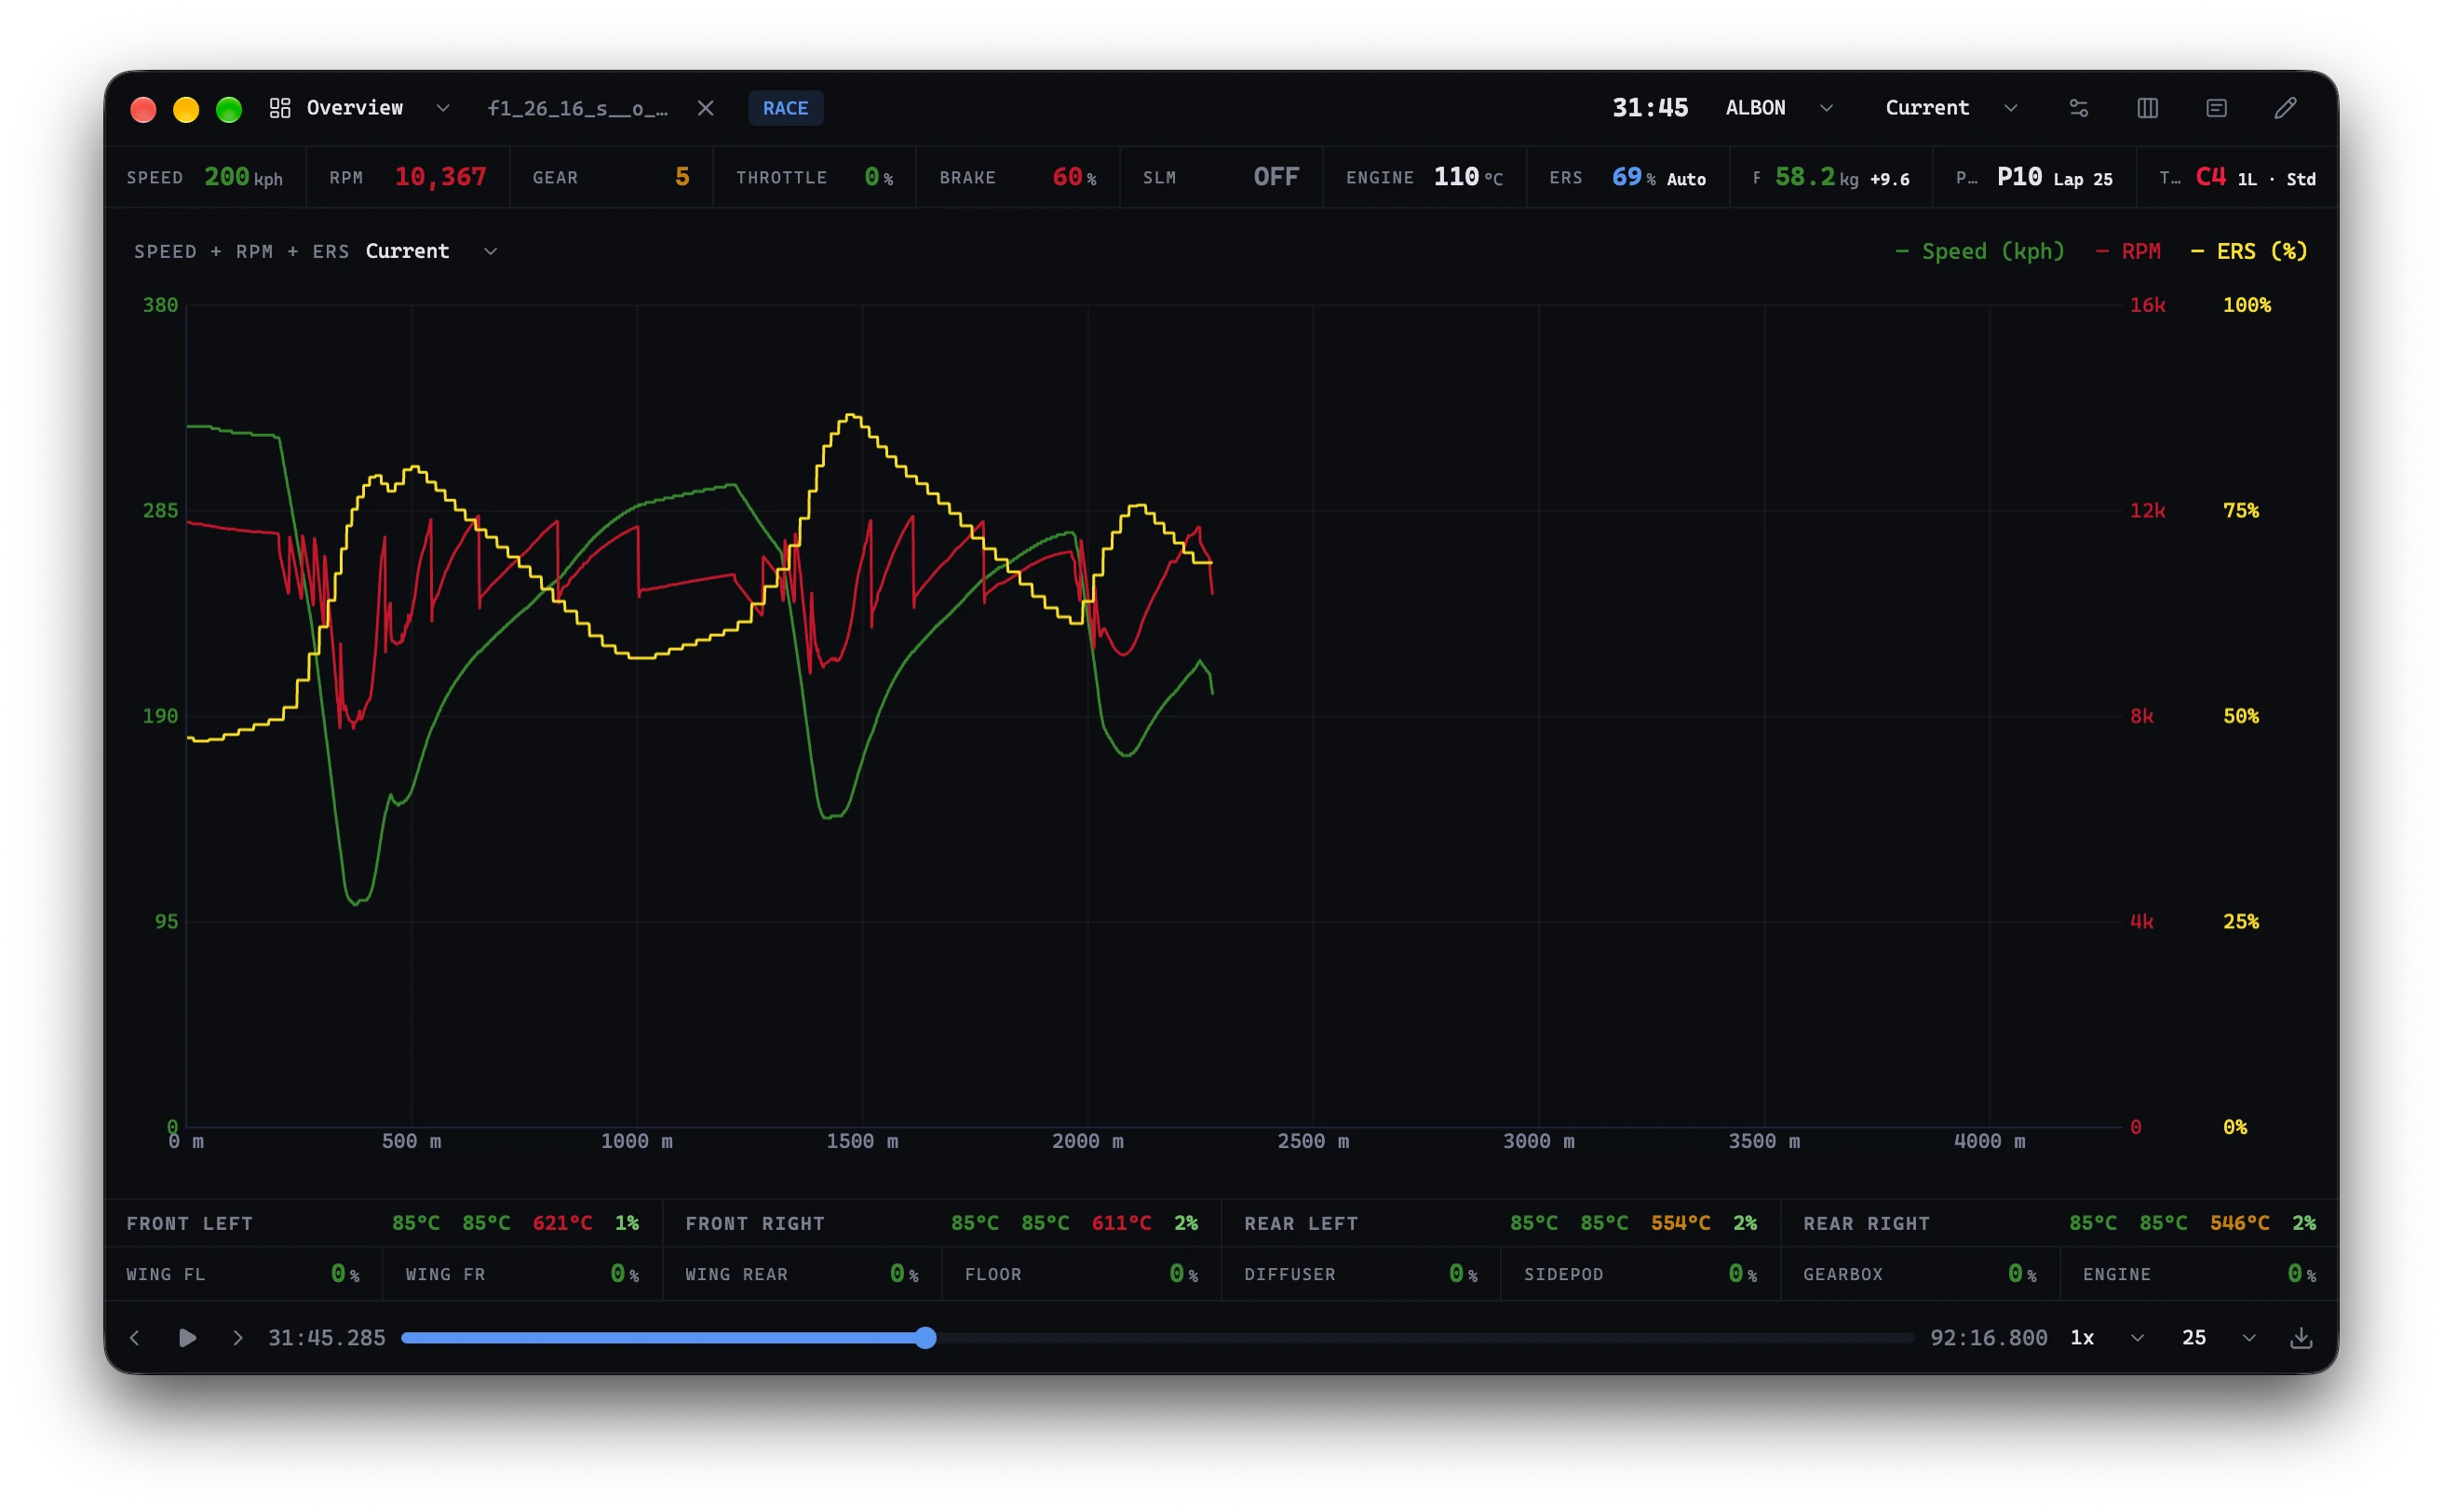
Task: Click the yellow ERS peak near 1500 m
Action: click(x=850, y=415)
